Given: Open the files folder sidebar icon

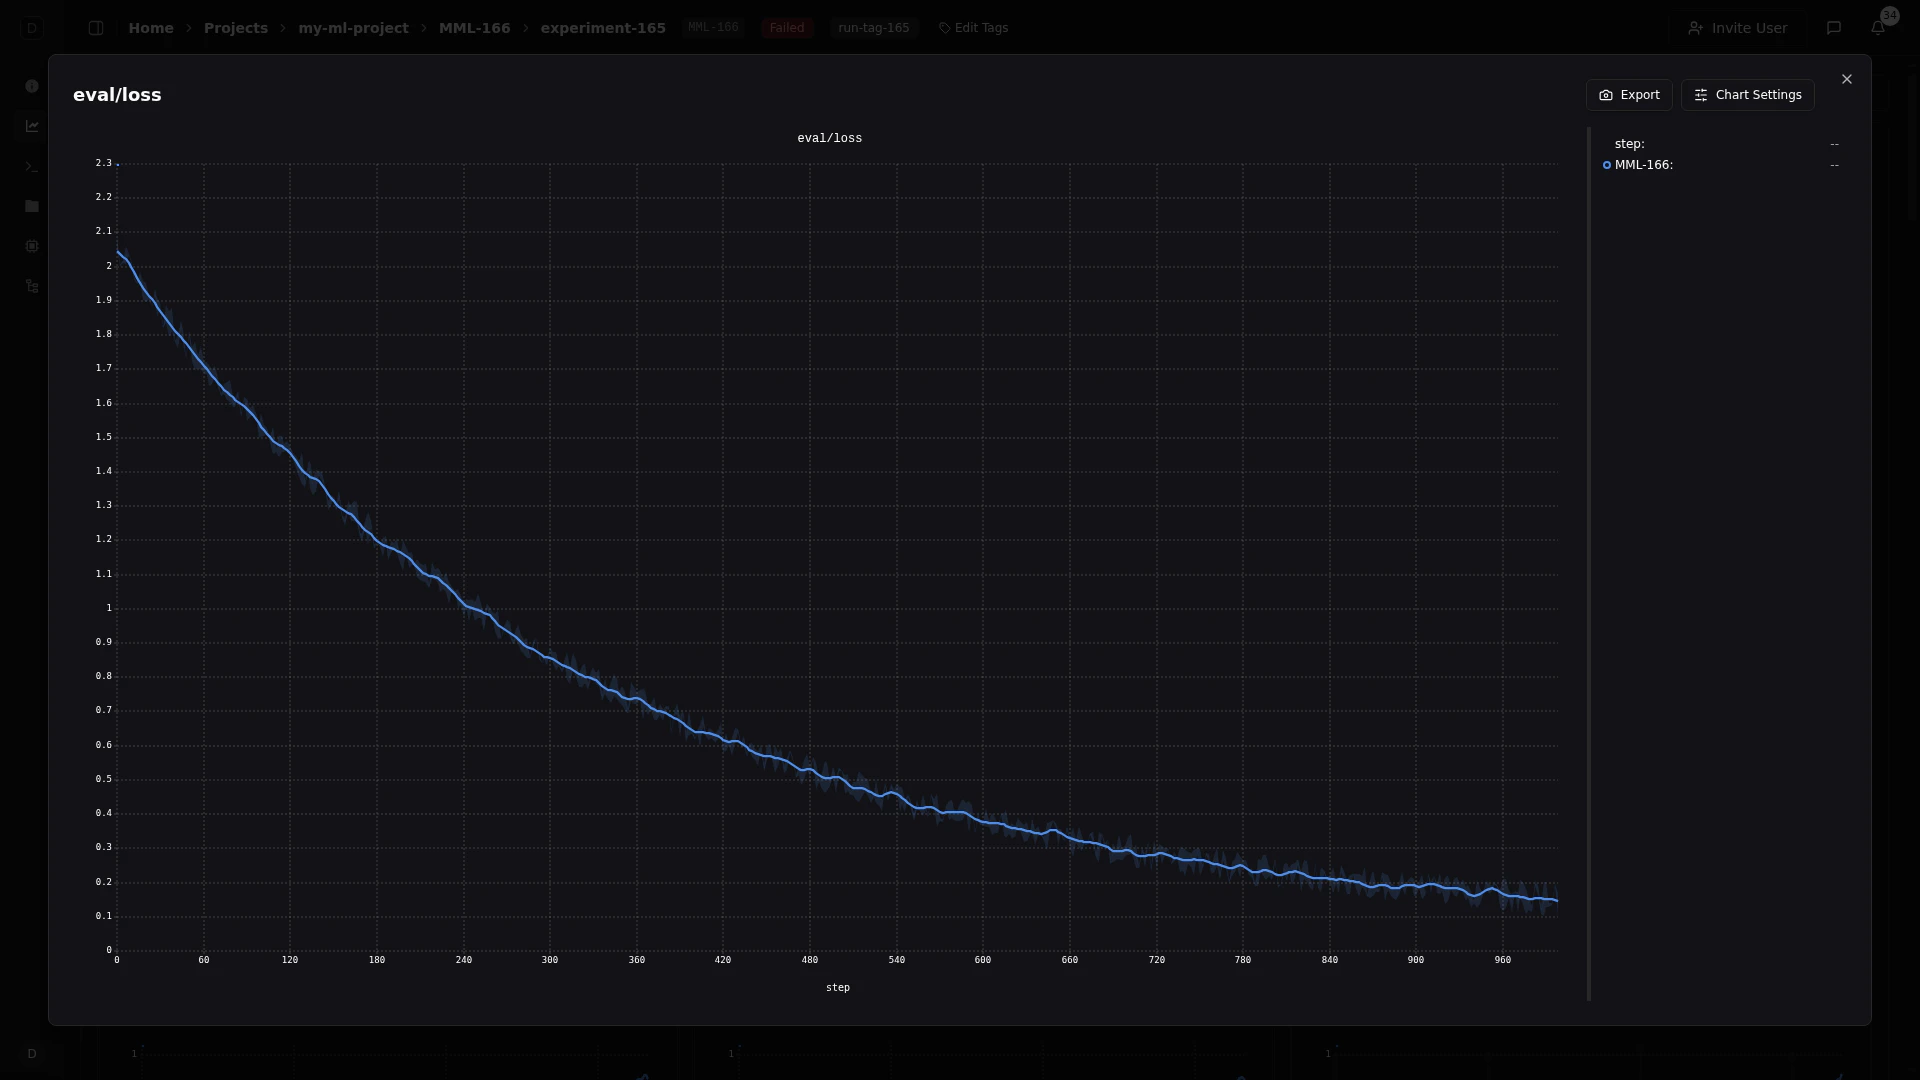Looking at the screenshot, I should (x=32, y=206).
